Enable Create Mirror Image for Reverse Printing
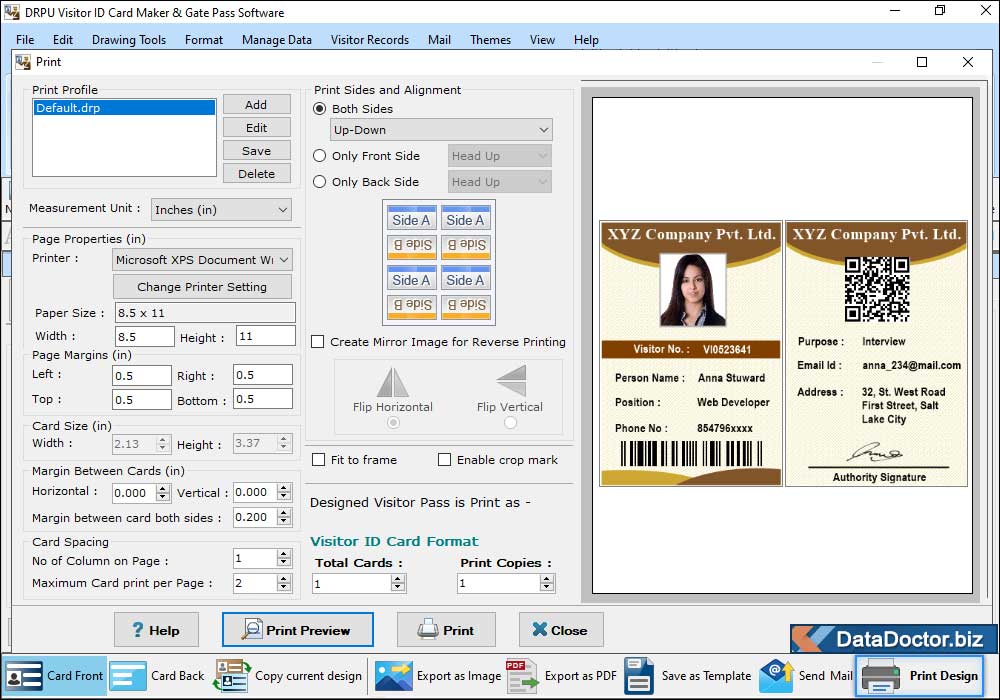 [318, 342]
